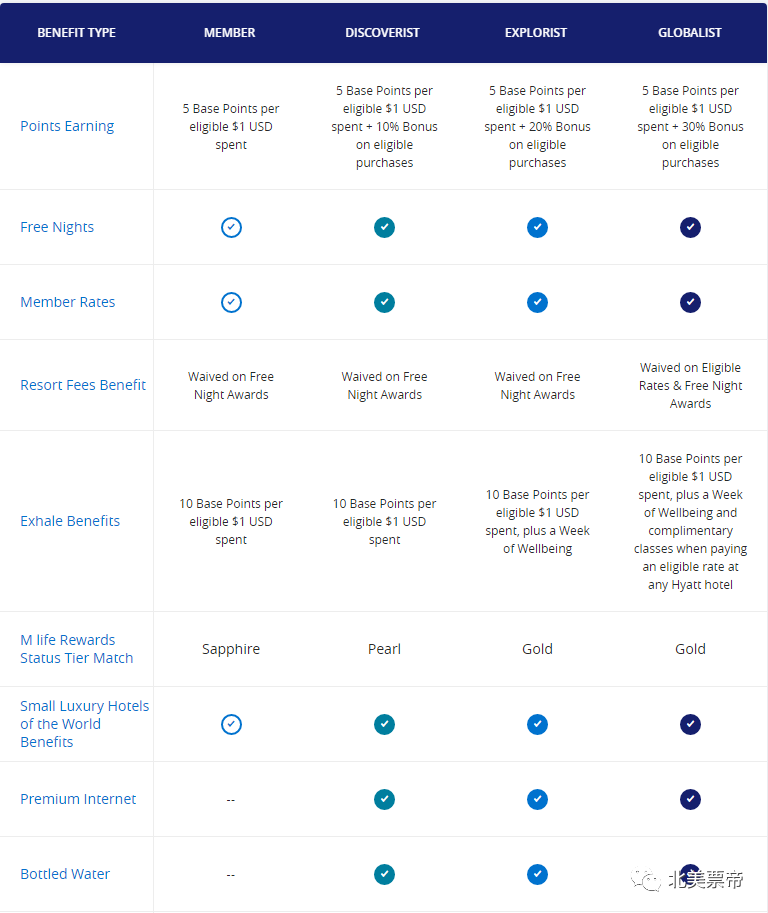Select the EXPLORIST column header
Viewport: 768px width, 913px height.
536,33
